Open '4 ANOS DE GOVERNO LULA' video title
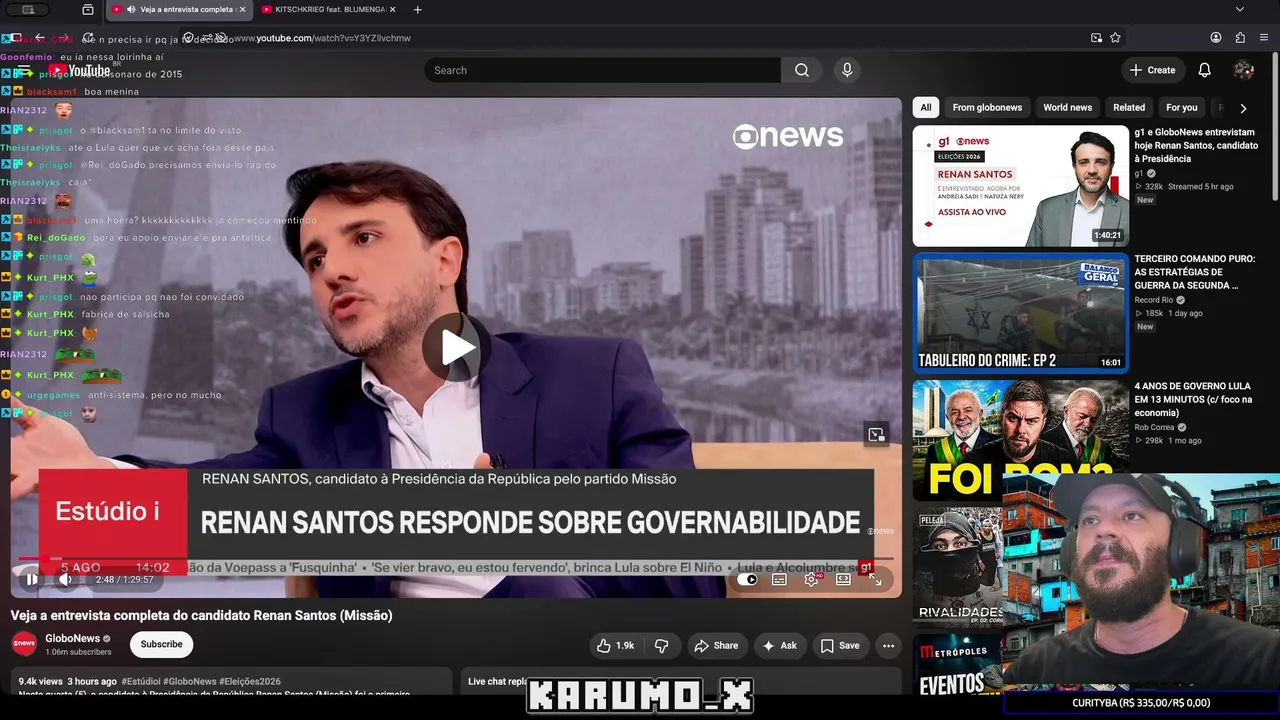 tap(1193, 399)
